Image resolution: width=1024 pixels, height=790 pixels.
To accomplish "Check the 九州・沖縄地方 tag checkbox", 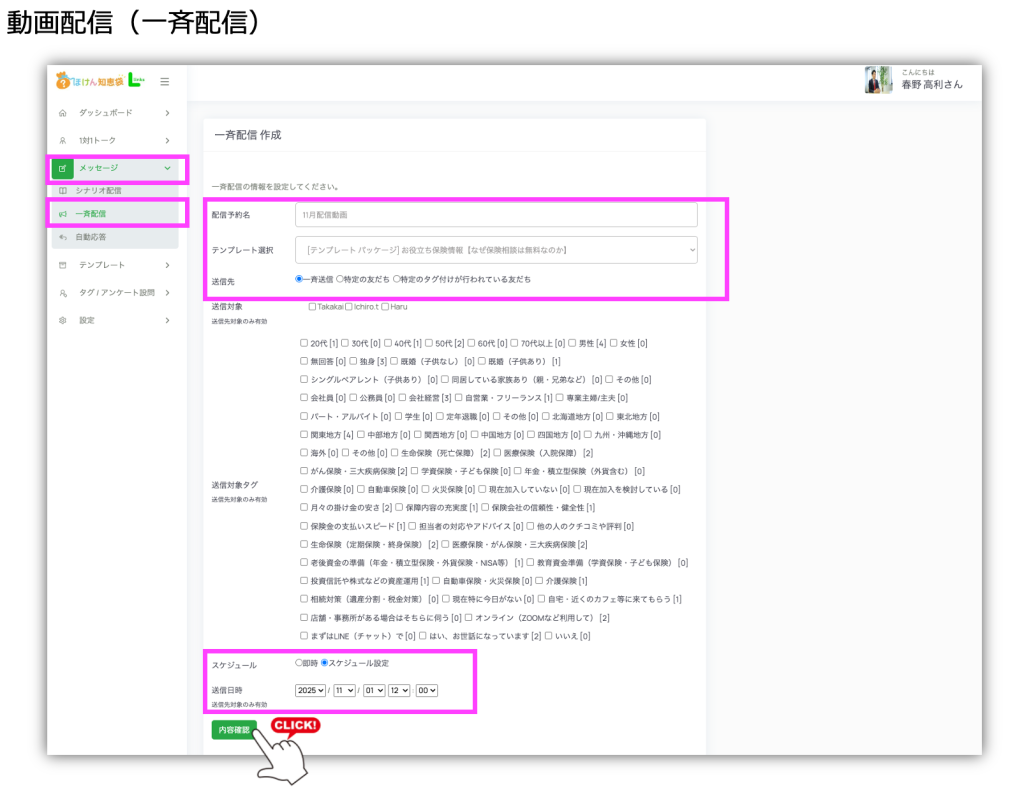I will tap(588, 434).
